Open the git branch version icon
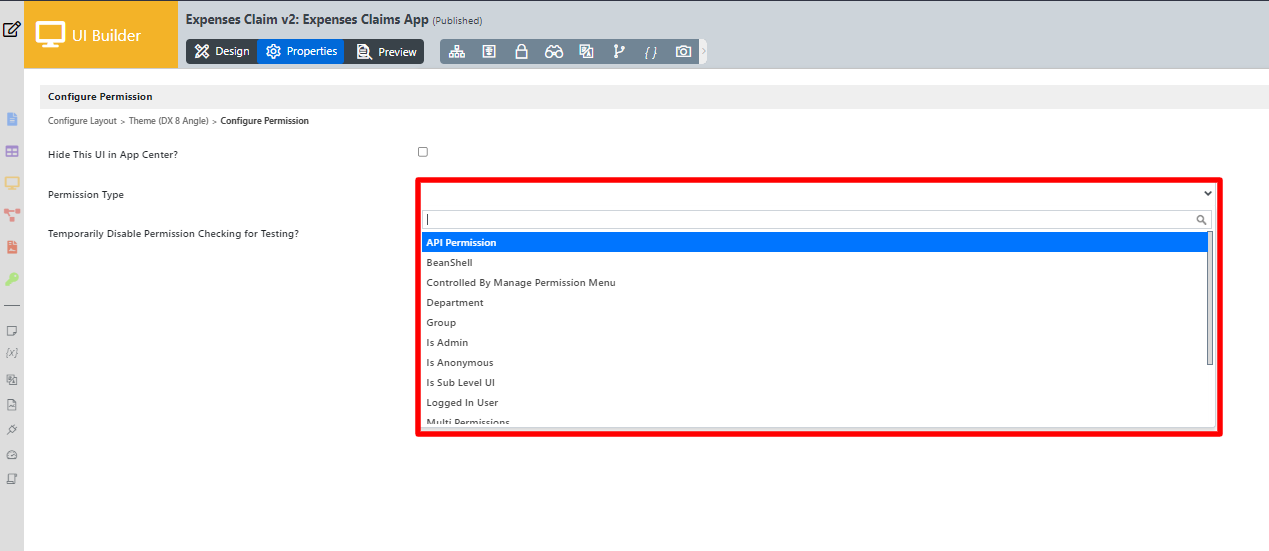1269x551 pixels. (618, 52)
